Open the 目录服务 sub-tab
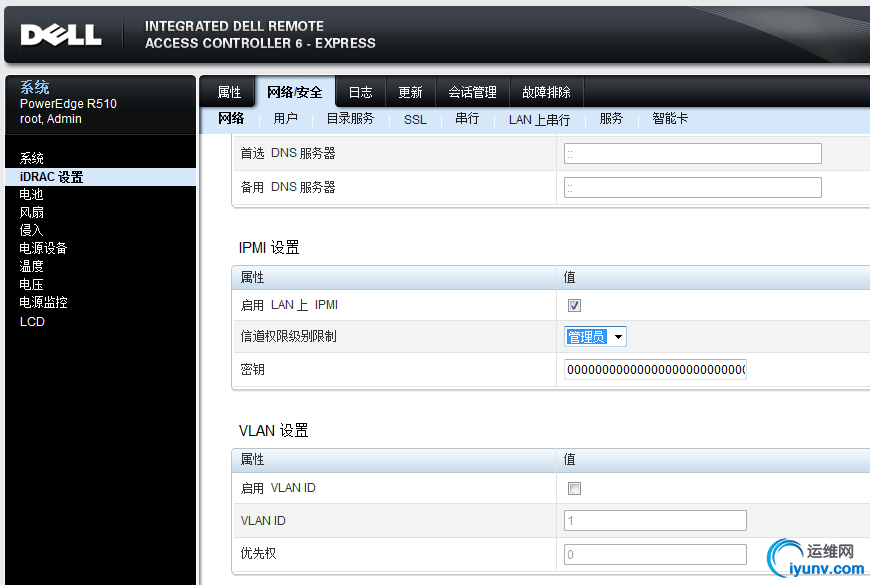The height and width of the screenshot is (585, 870). tap(350, 119)
